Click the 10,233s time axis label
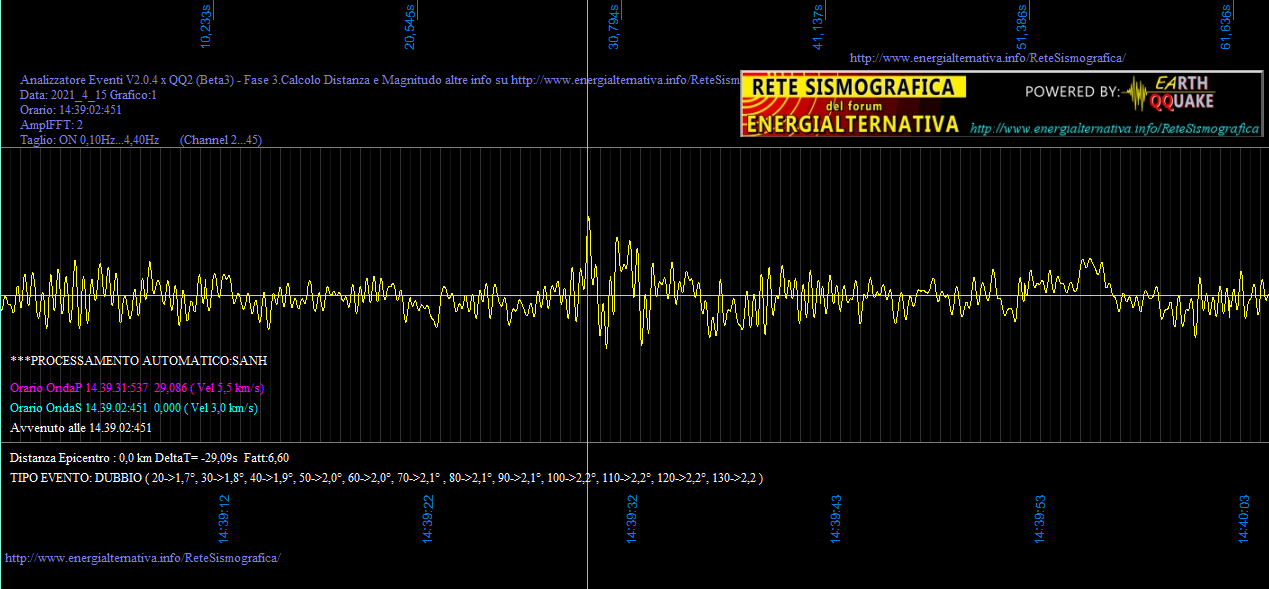This screenshot has height=589, width=1269. tap(206, 27)
